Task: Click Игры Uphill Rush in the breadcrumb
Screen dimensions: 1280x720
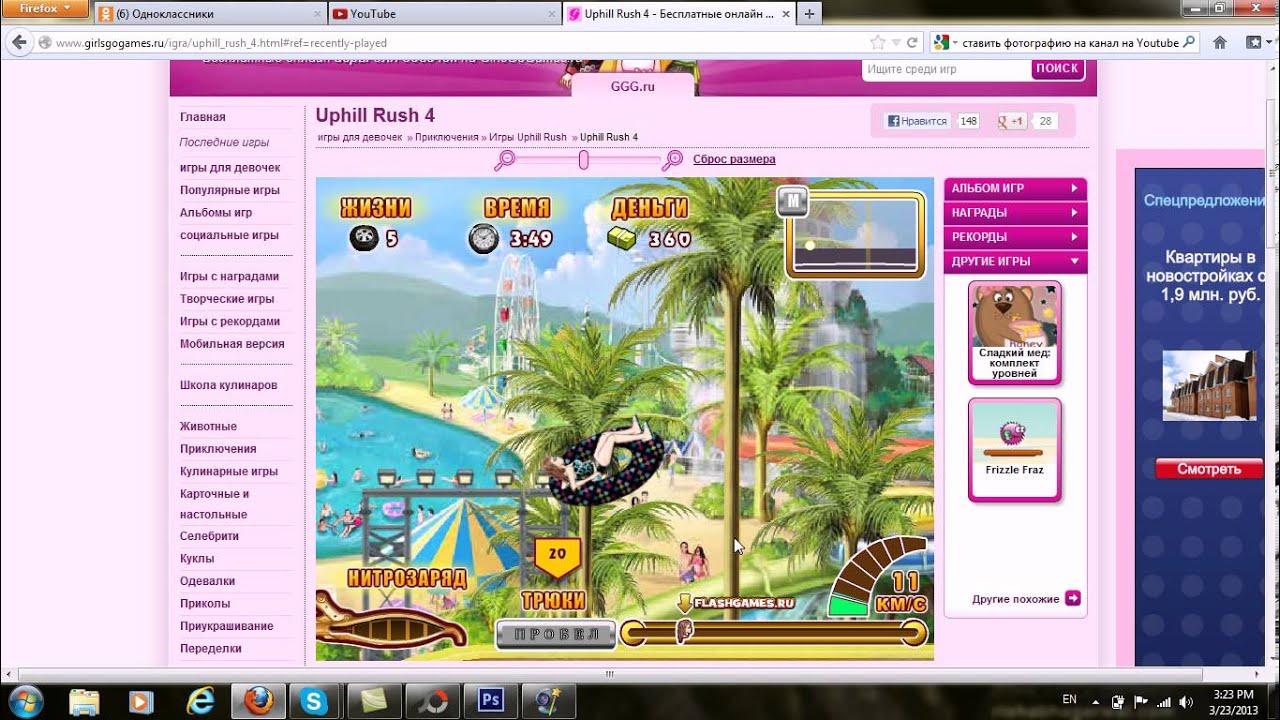Action: pos(528,137)
